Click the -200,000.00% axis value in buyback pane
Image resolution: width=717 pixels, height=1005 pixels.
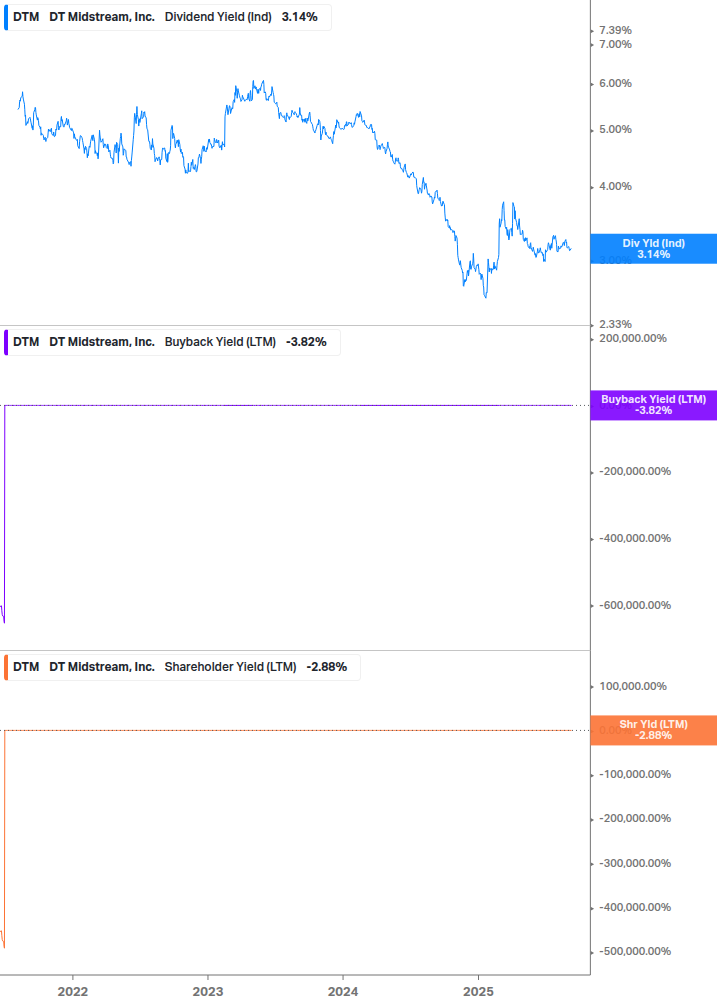(635, 472)
